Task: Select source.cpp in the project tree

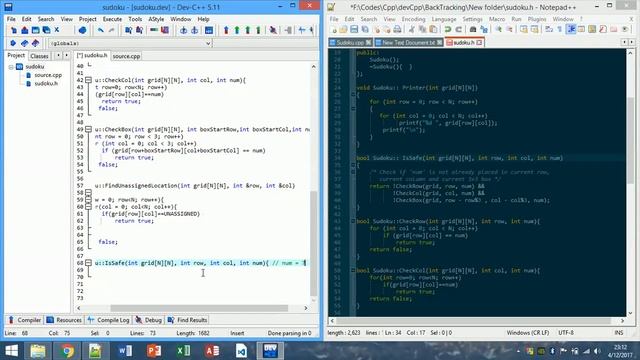Action: [x=48, y=75]
